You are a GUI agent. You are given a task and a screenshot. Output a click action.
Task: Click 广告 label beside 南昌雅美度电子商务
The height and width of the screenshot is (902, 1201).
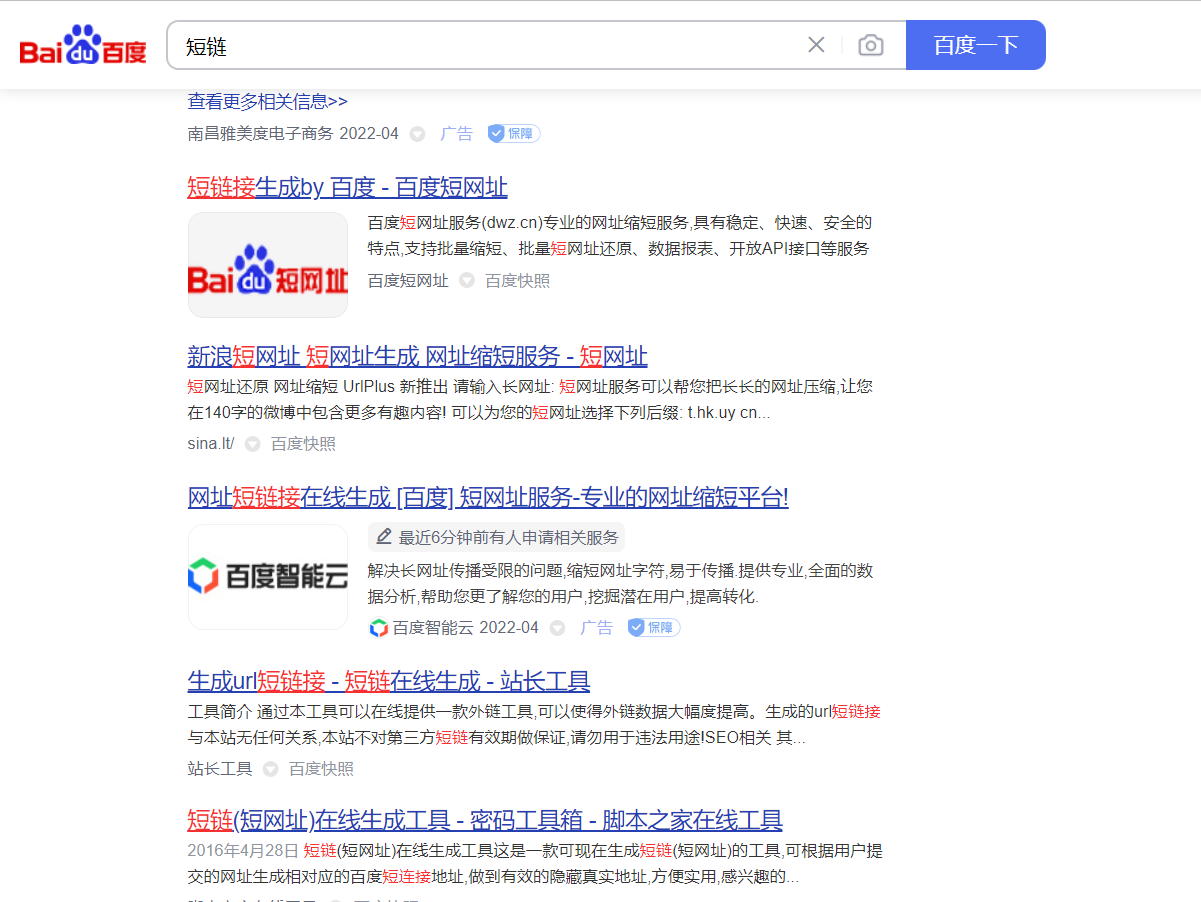coord(457,133)
